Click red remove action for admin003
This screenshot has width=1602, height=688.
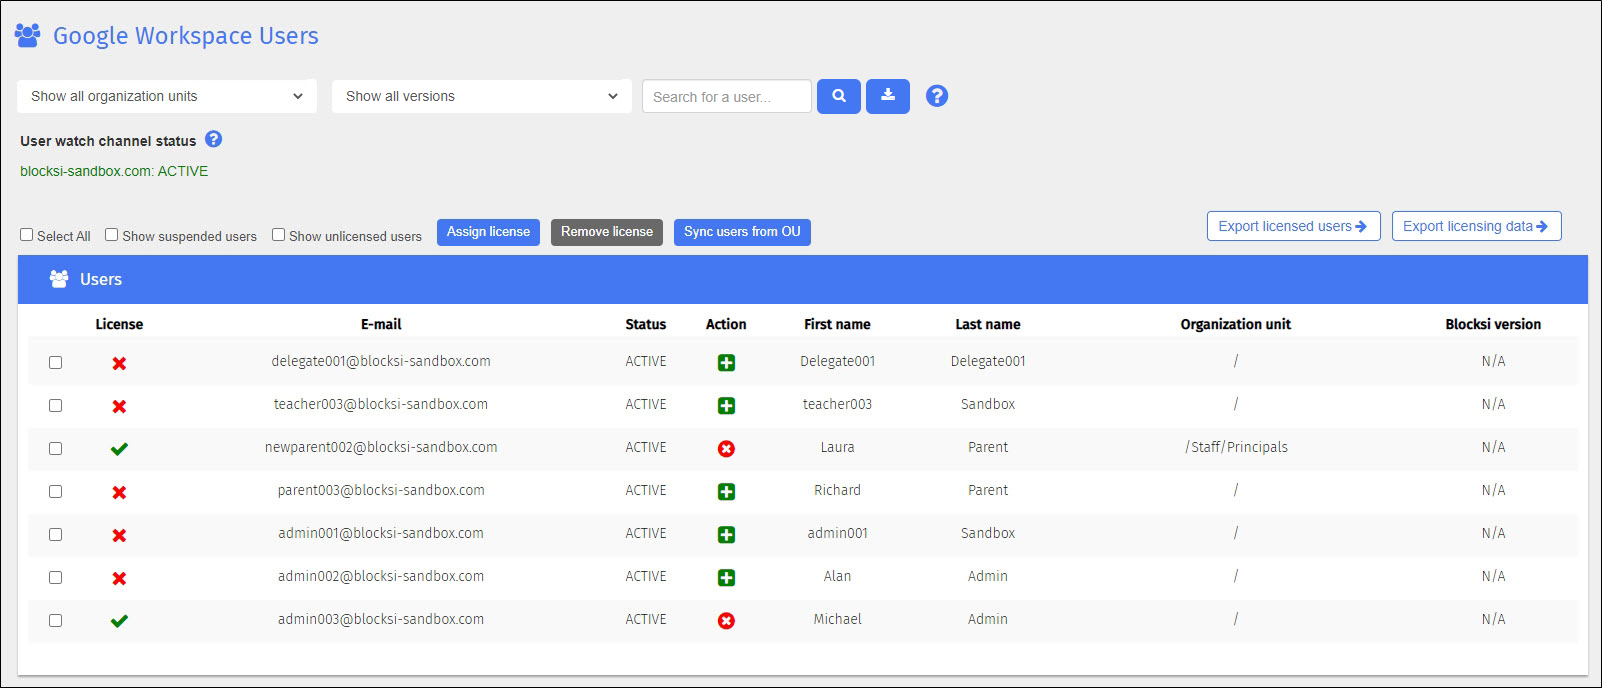click(727, 621)
